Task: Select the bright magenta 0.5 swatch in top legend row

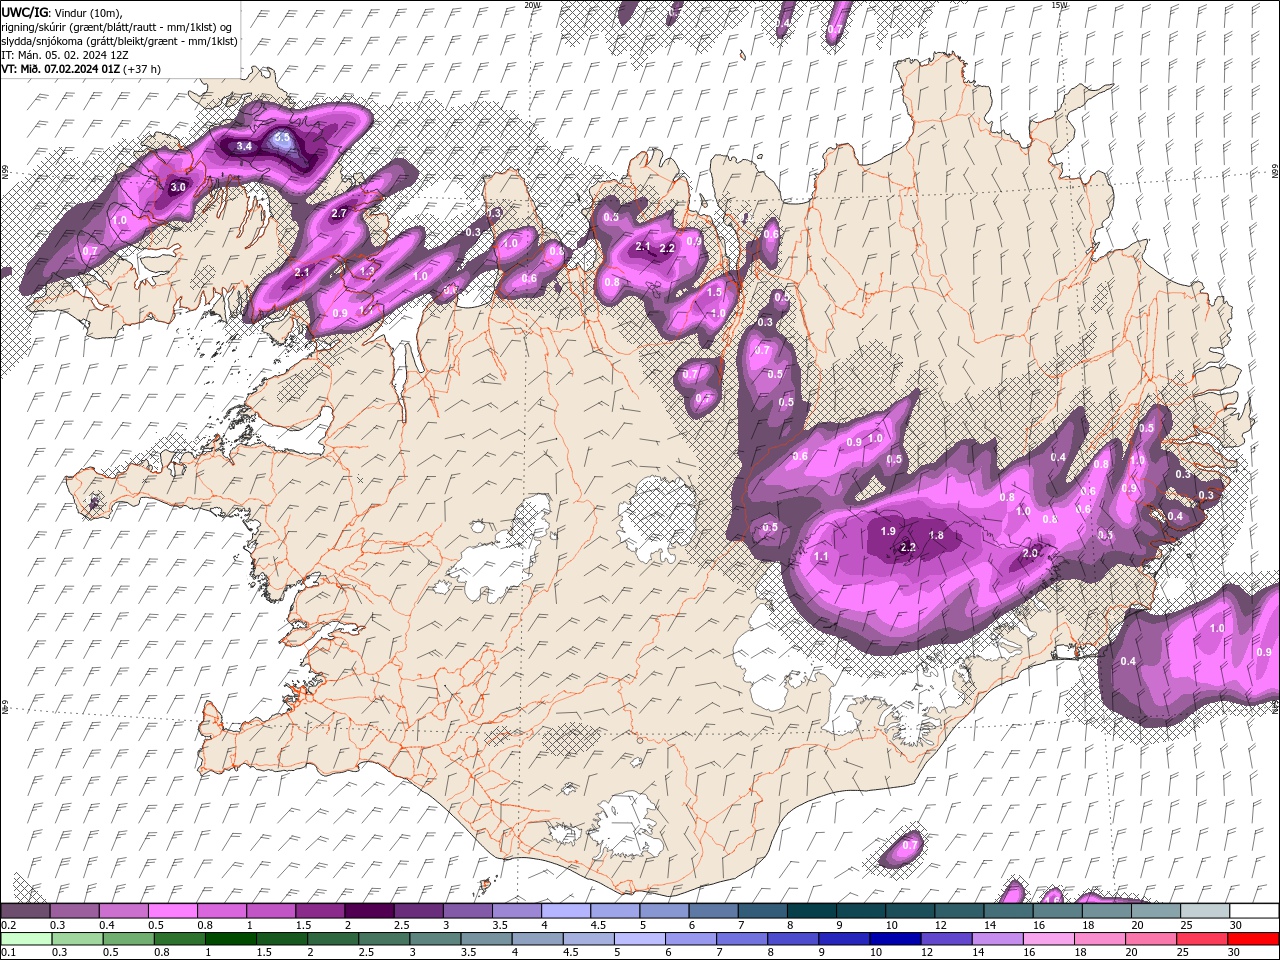Action: pyautogui.click(x=172, y=911)
